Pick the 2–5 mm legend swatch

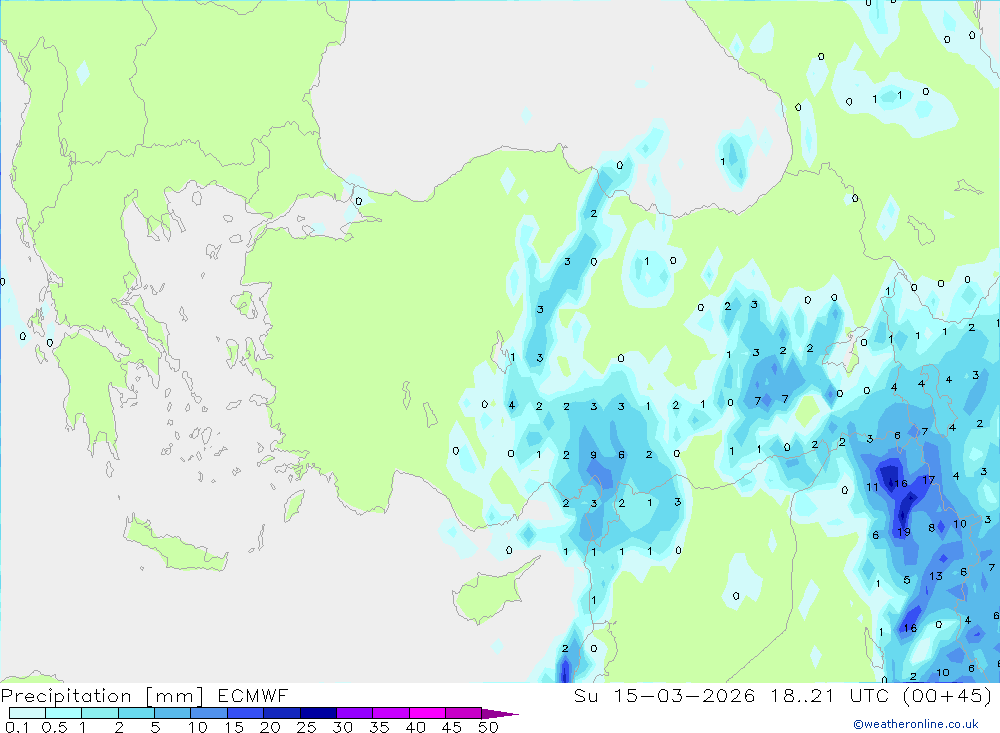136,713
